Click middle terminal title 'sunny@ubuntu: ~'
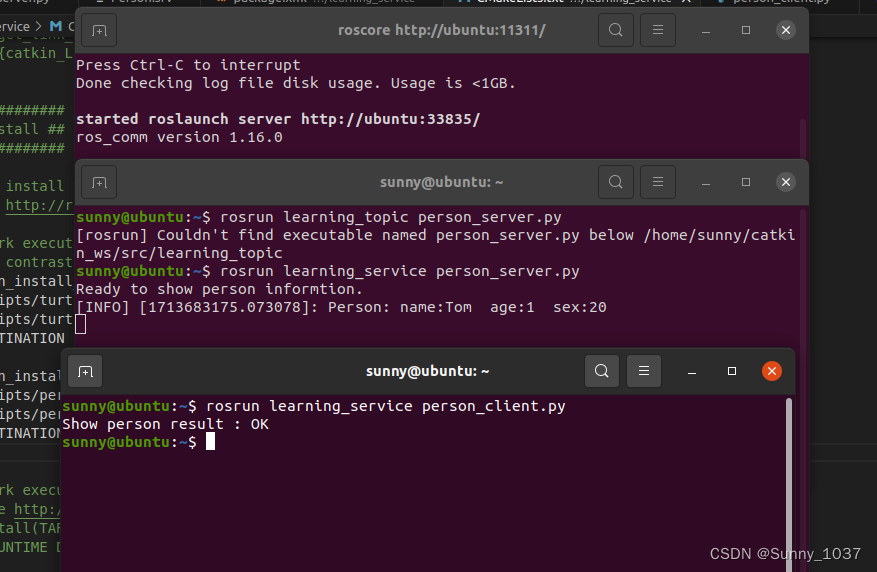 point(441,182)
